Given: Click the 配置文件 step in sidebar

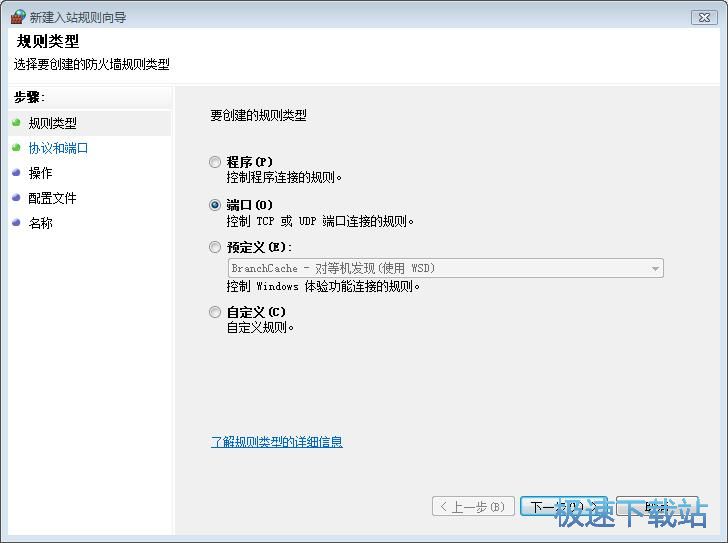Looking at the screenshot, I should coord(52,198).
